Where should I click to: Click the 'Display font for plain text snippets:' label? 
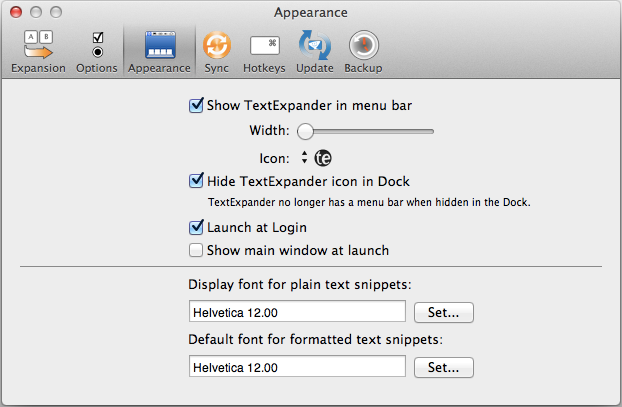pyautogui.click(x=300, y=285)
